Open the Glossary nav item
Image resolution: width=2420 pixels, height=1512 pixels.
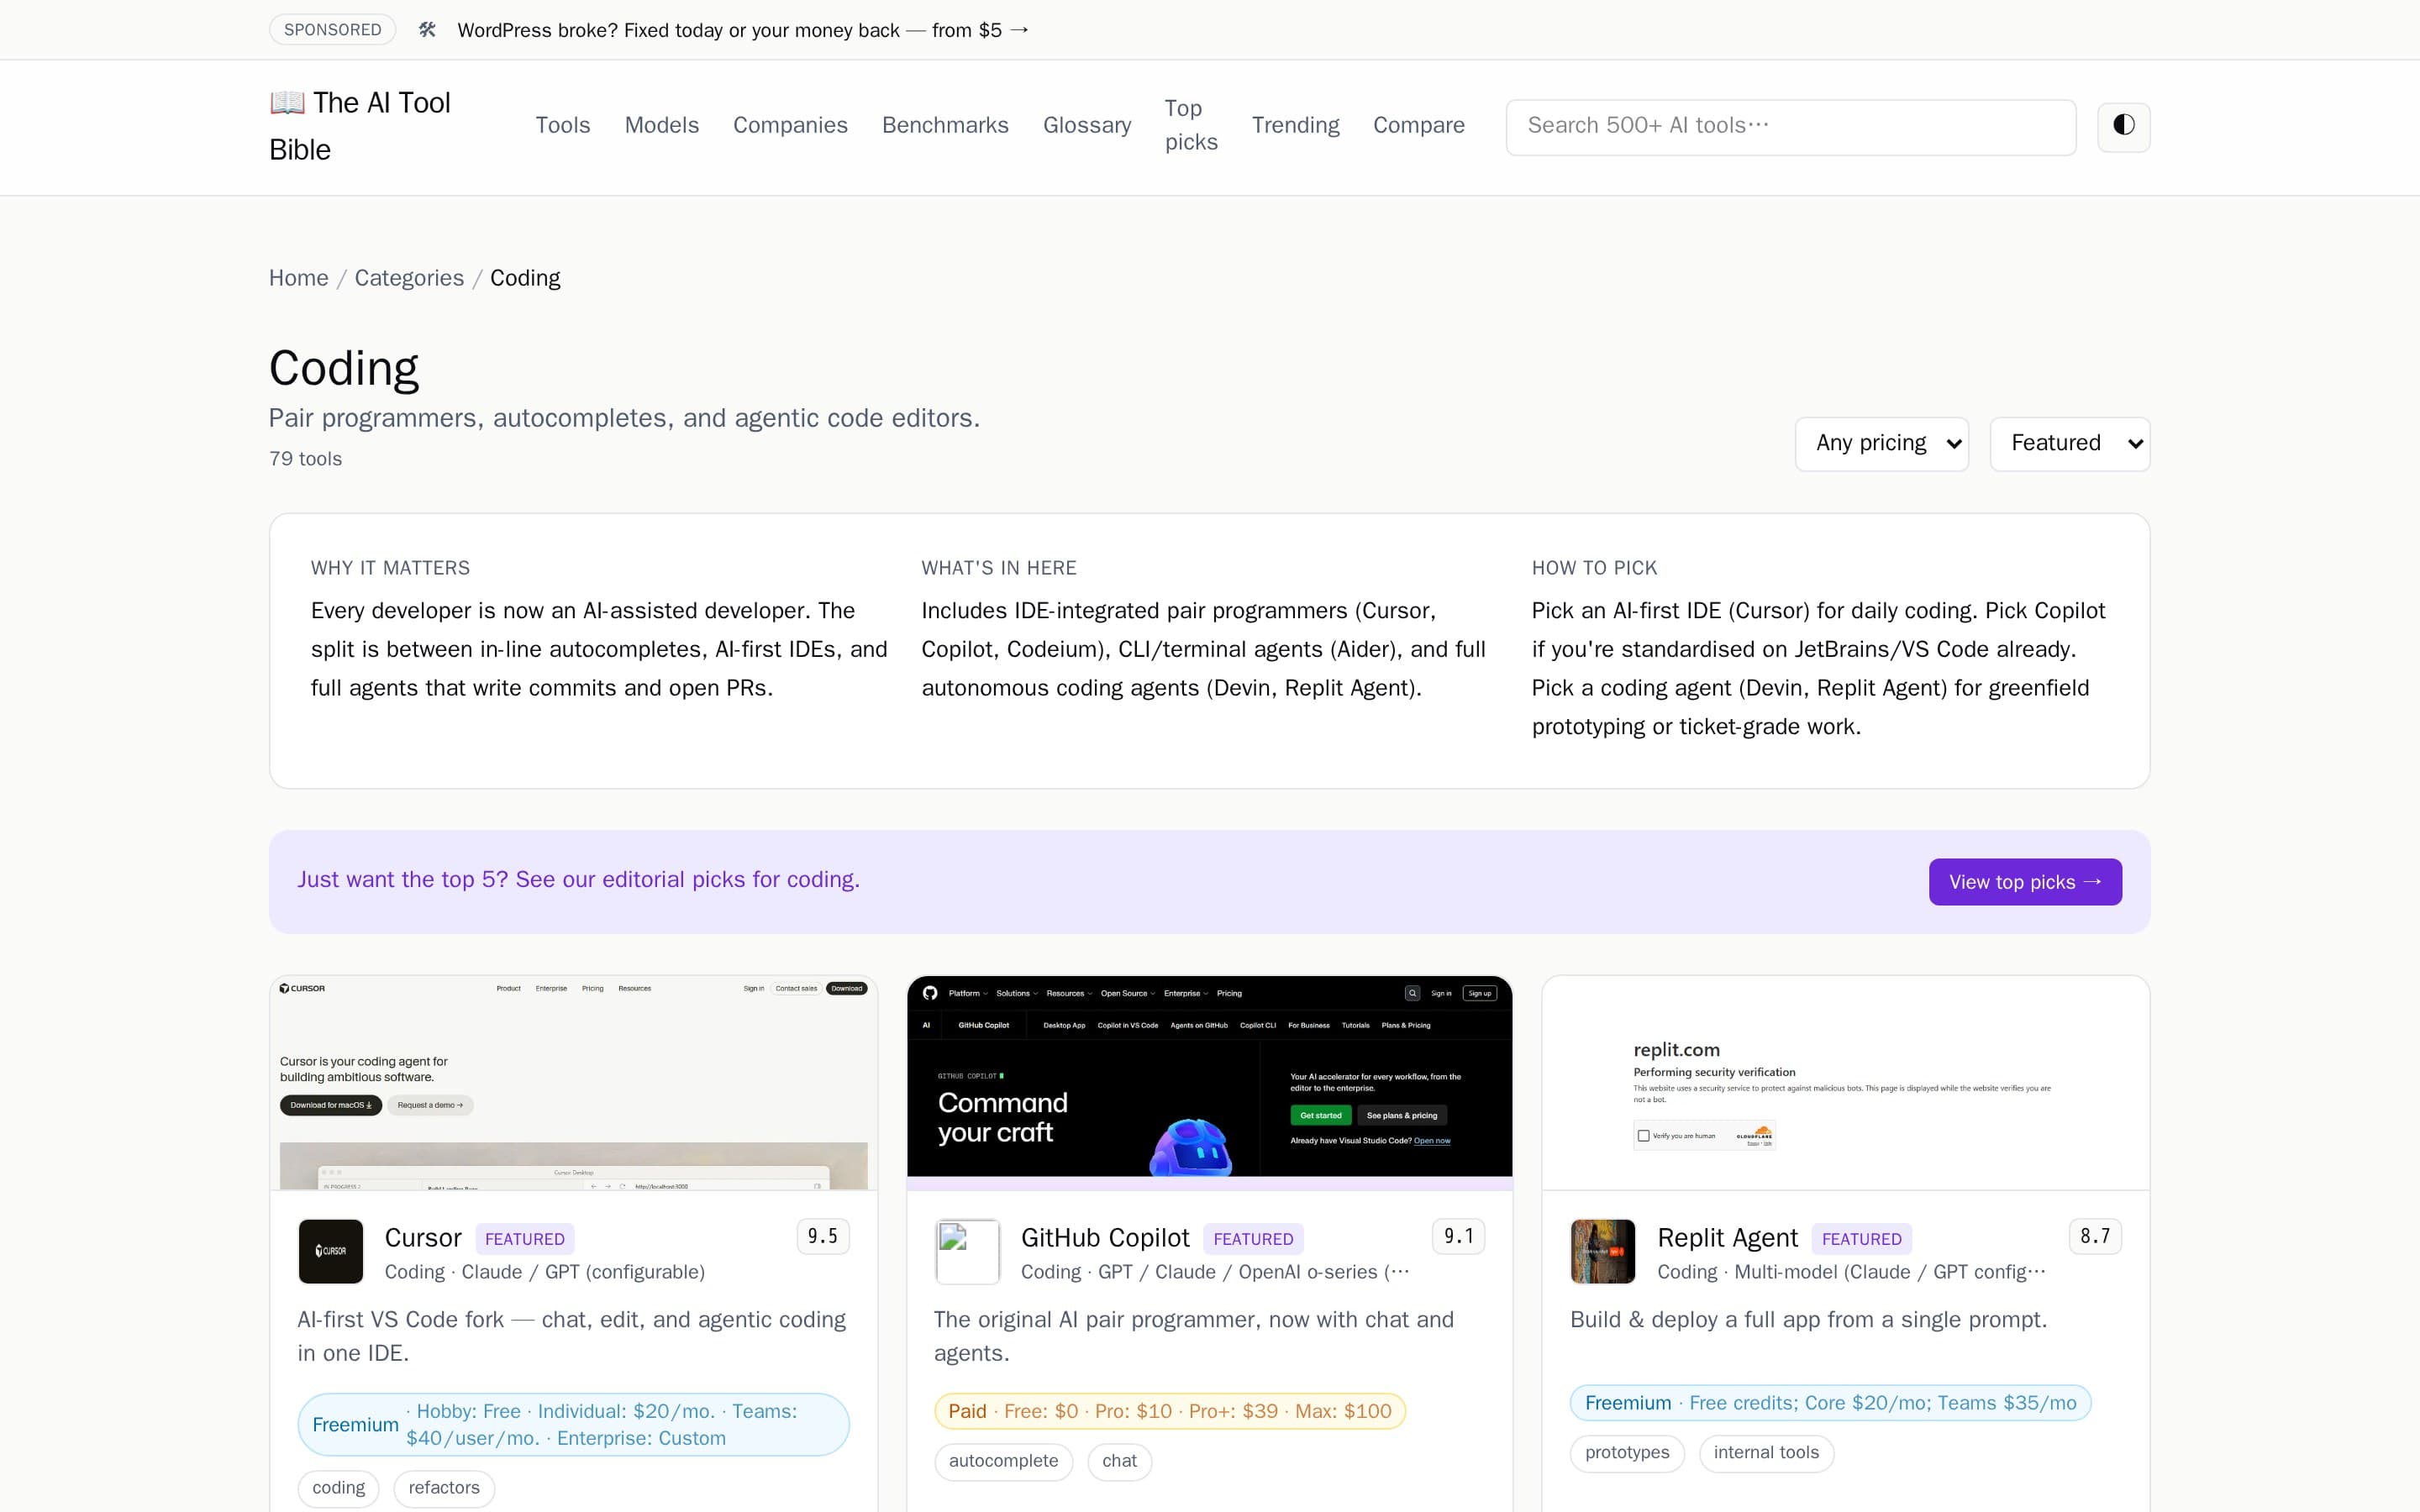click(x=1087, y=126)
